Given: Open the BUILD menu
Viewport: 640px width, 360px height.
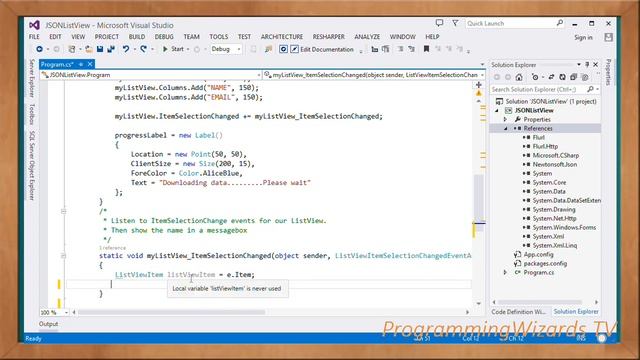Looking at the screenshot, I should pyautogui.click(x=137, y=37).
